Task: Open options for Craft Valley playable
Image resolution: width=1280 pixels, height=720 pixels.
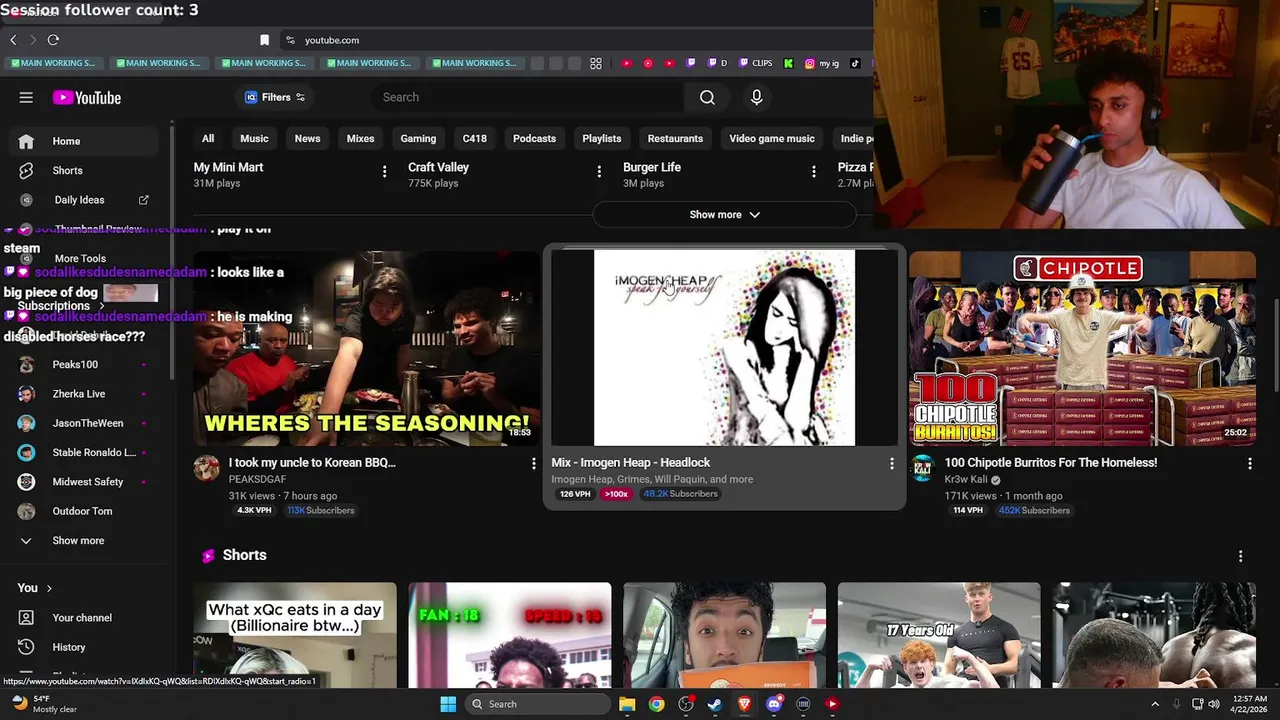Action: (x=599, y=172)
